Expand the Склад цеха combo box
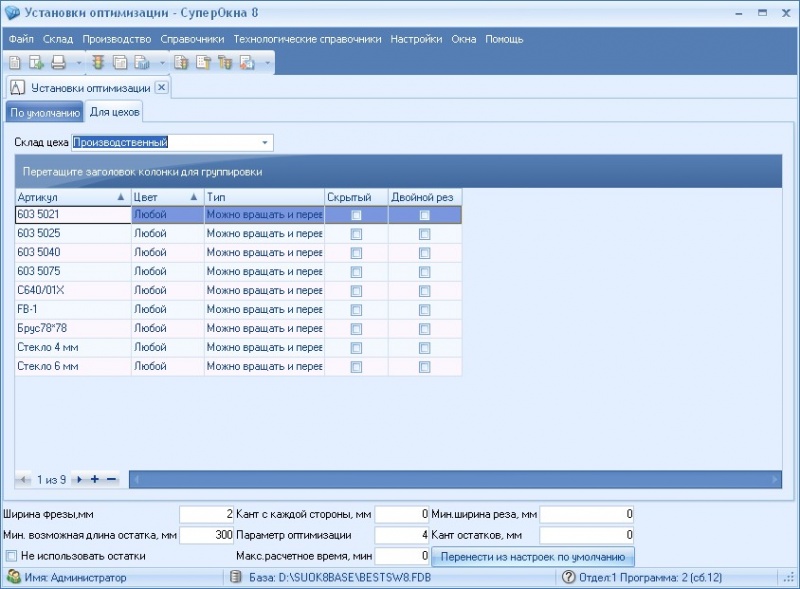This screenshot has width=800, height=589. (x=265, y=142)
